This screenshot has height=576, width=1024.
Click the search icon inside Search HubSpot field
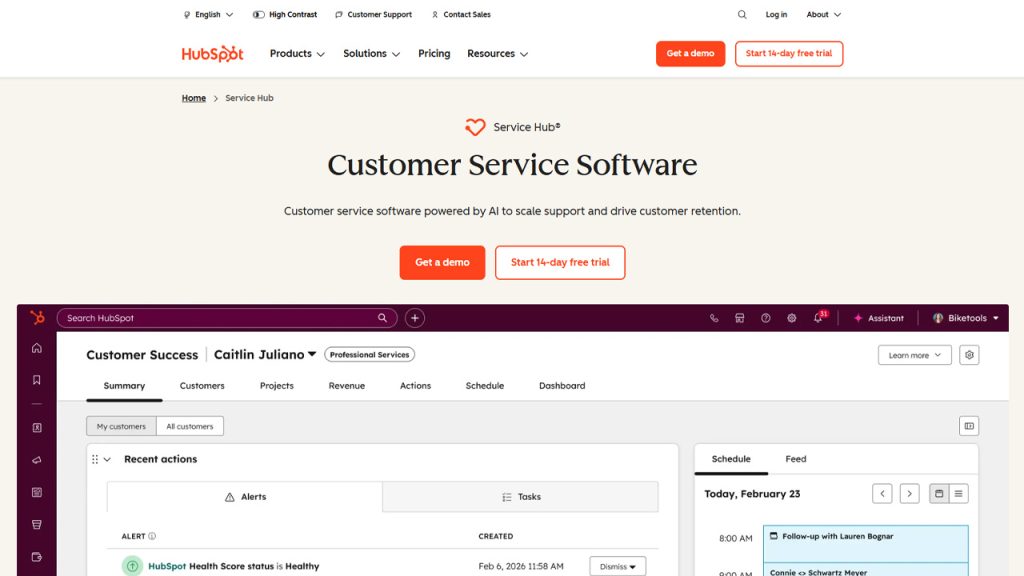coord(383,318)
